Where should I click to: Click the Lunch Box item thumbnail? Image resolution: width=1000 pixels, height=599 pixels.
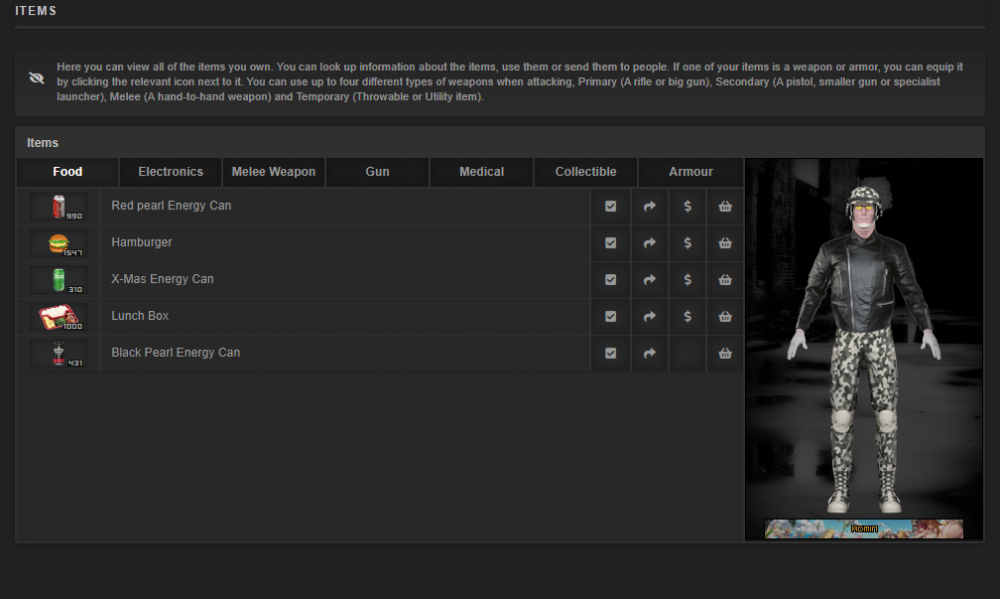pos(59,317)
